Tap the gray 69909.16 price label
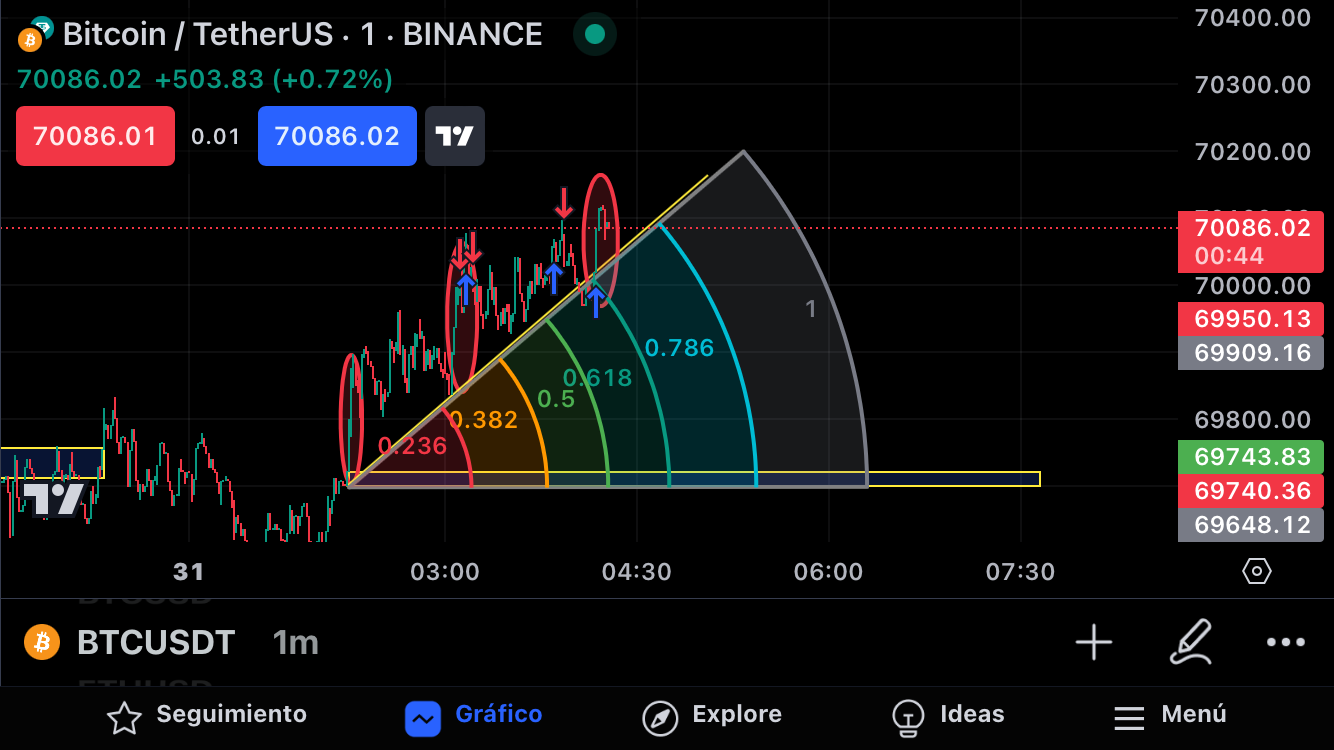1334x750 pixels. click(1251, 353)
